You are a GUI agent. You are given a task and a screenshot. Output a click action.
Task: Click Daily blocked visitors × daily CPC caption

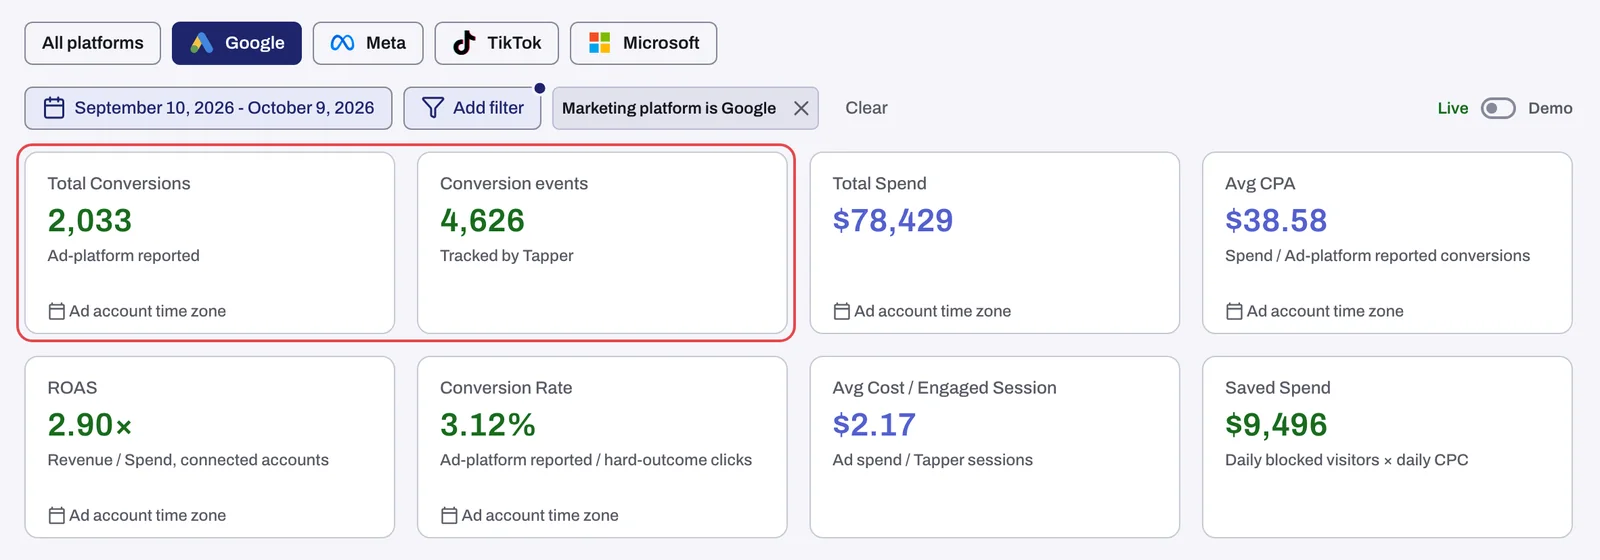coord(1347,460)
